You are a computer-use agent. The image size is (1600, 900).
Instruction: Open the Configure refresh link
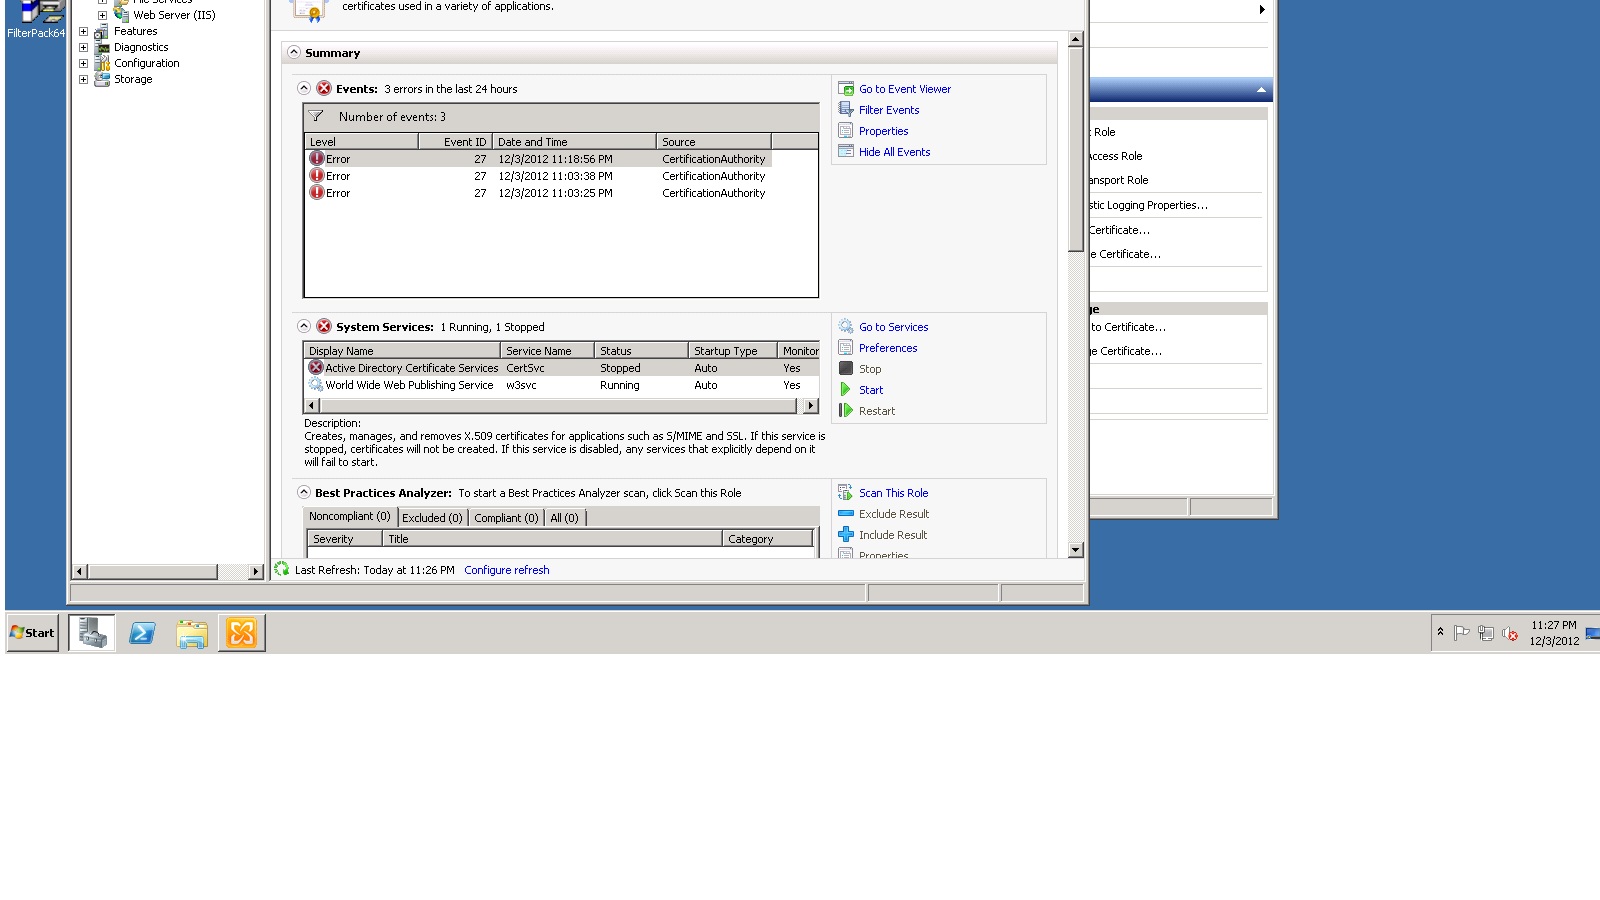(x=507, y=570)
